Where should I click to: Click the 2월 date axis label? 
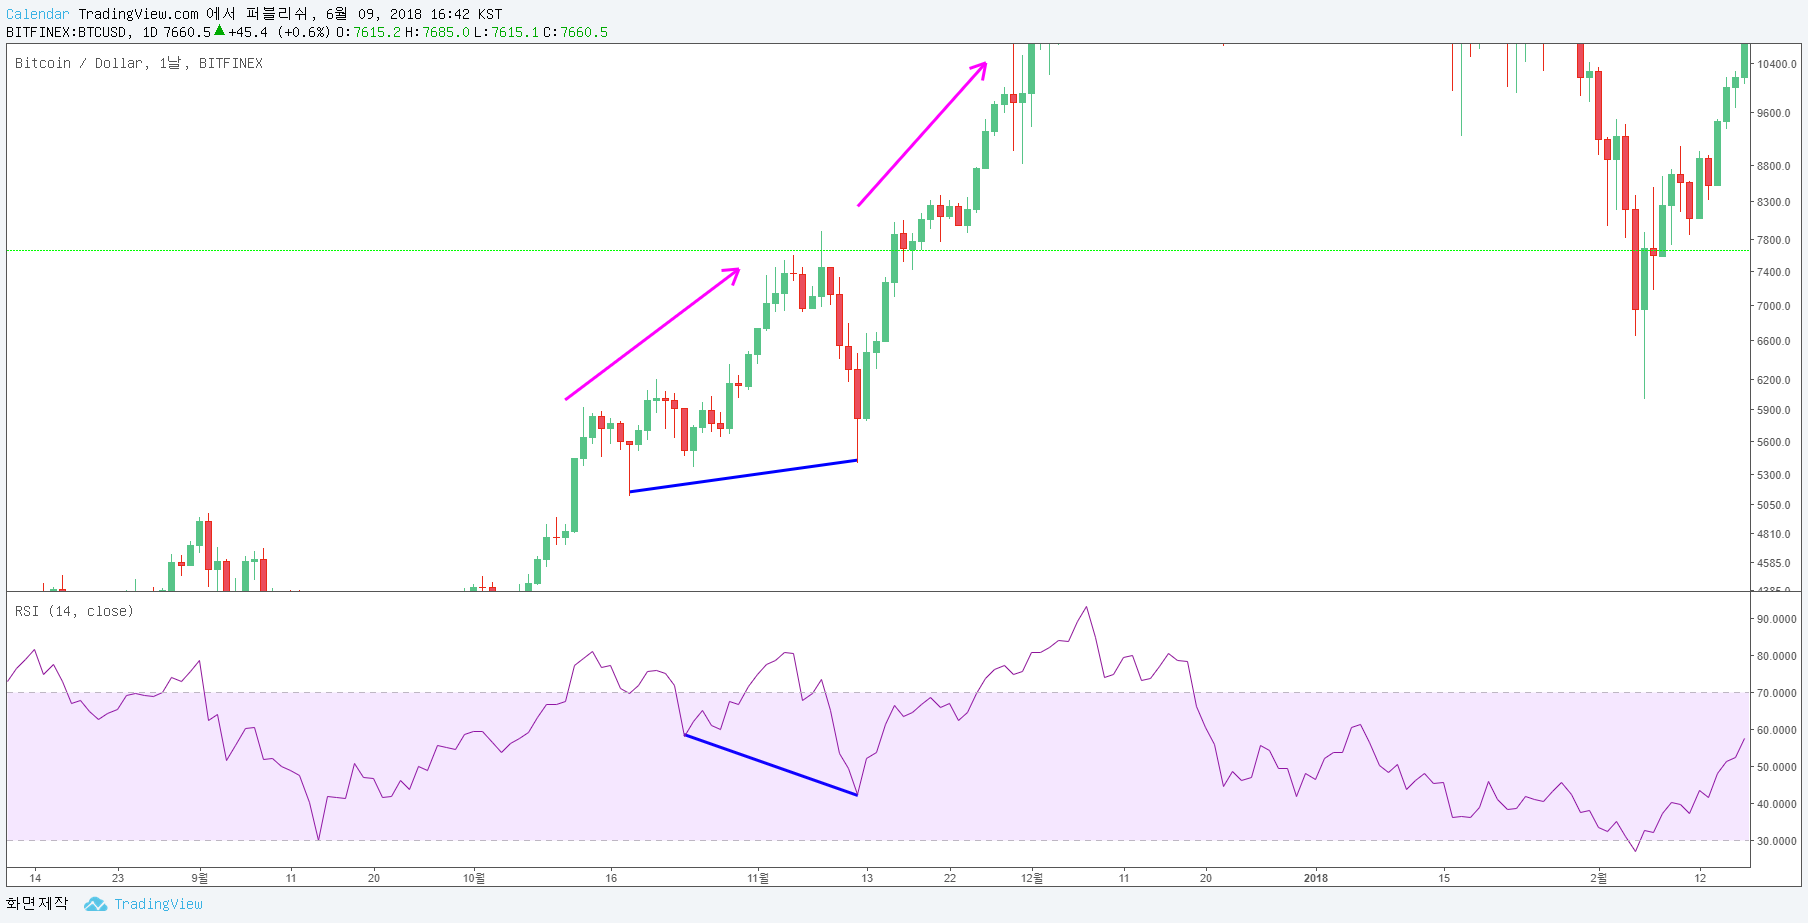[x=1599, y=878]
